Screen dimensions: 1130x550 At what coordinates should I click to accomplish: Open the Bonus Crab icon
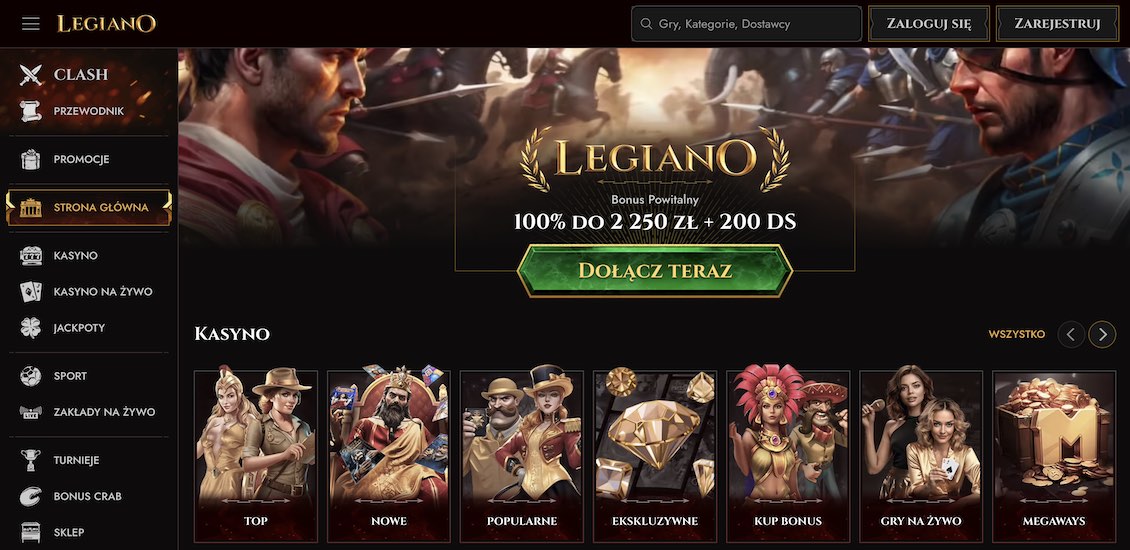pyautogui.click(x=30, y=496)
